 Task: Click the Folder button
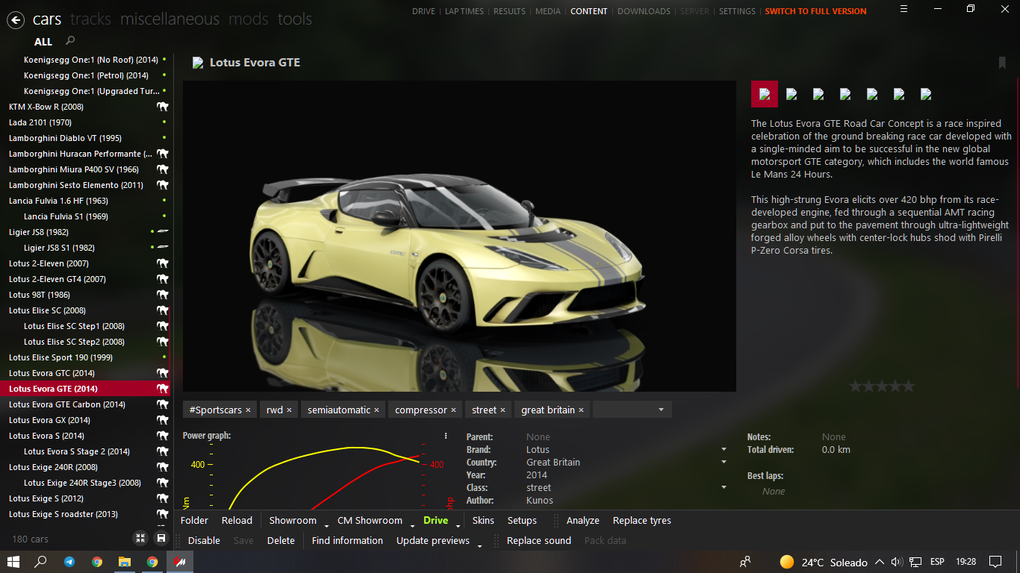[x=194, y=520]
